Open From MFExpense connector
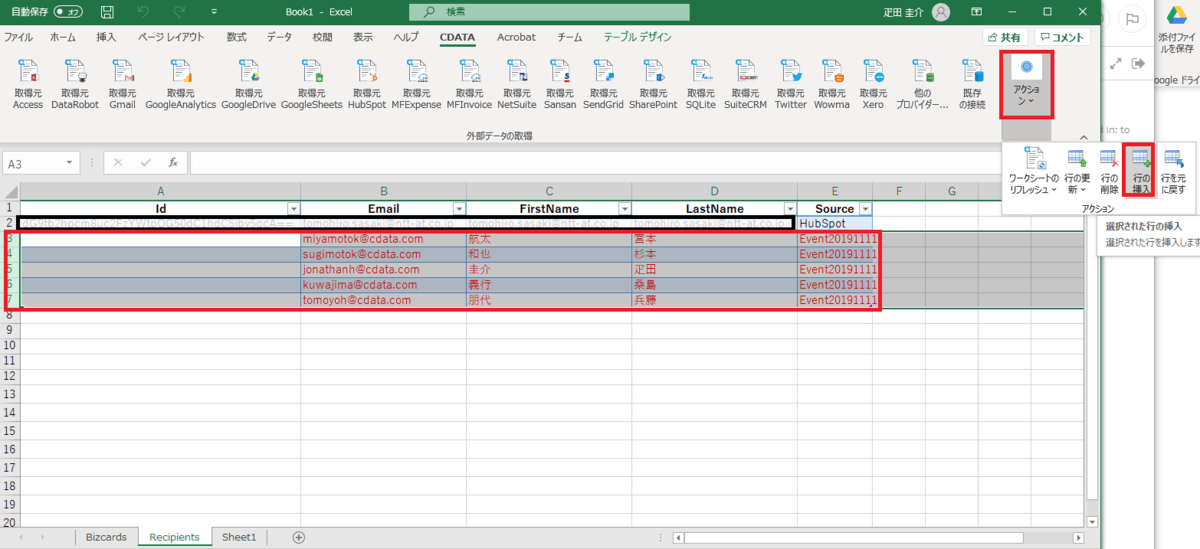The image size is (1200, 549). tap(416, 84)
